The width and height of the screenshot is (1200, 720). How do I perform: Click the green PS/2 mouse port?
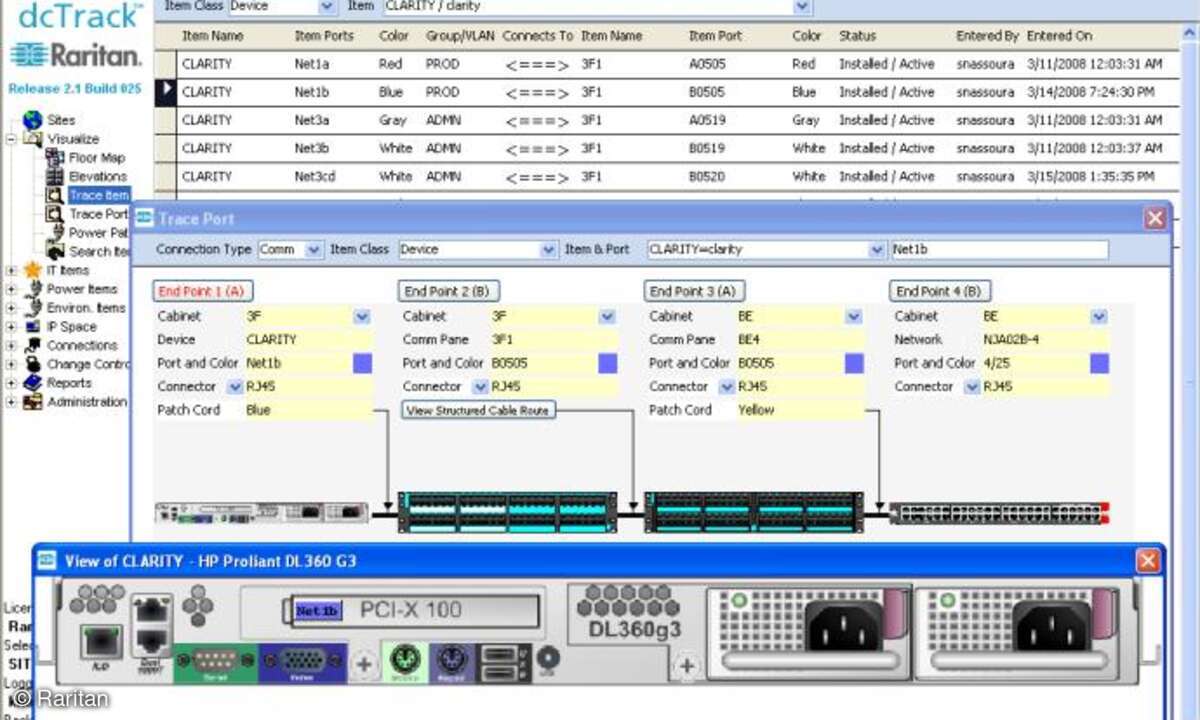click(x=405, y=662)
